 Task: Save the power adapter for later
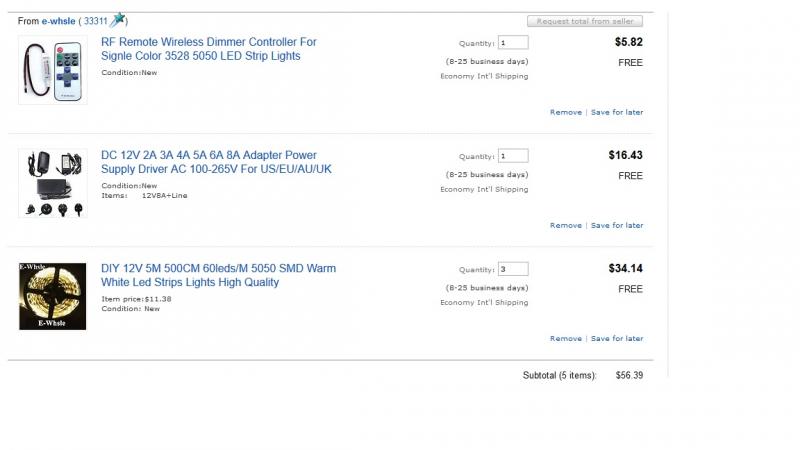pos(617,226)
